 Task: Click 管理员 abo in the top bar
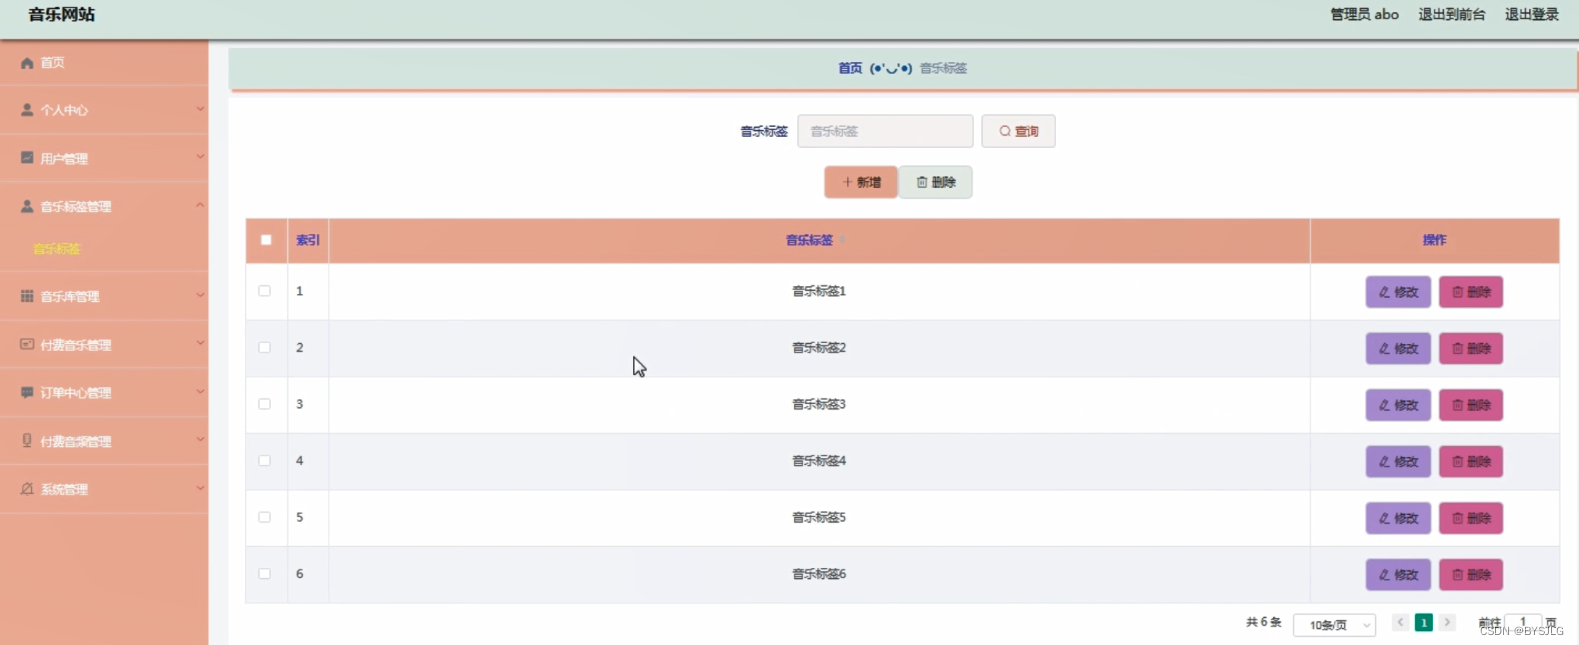pos(1364,14)
